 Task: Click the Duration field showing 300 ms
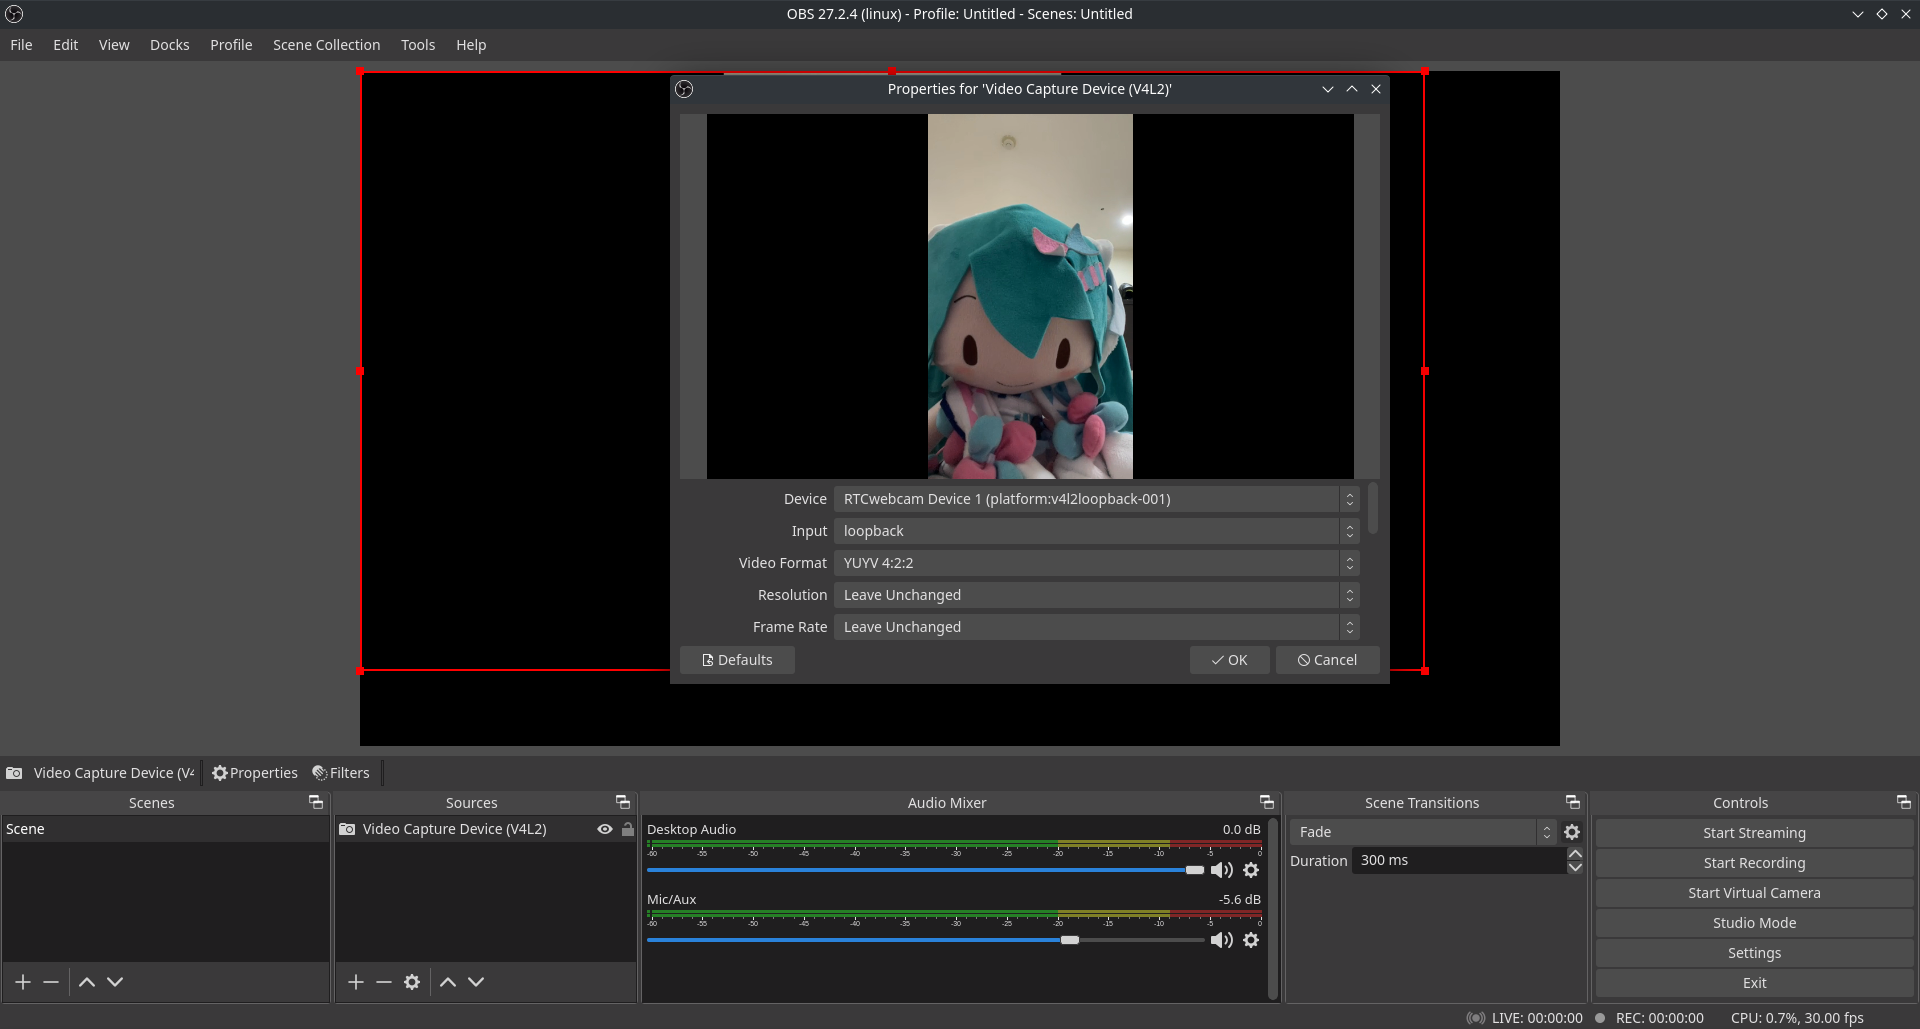point(1458,861)
